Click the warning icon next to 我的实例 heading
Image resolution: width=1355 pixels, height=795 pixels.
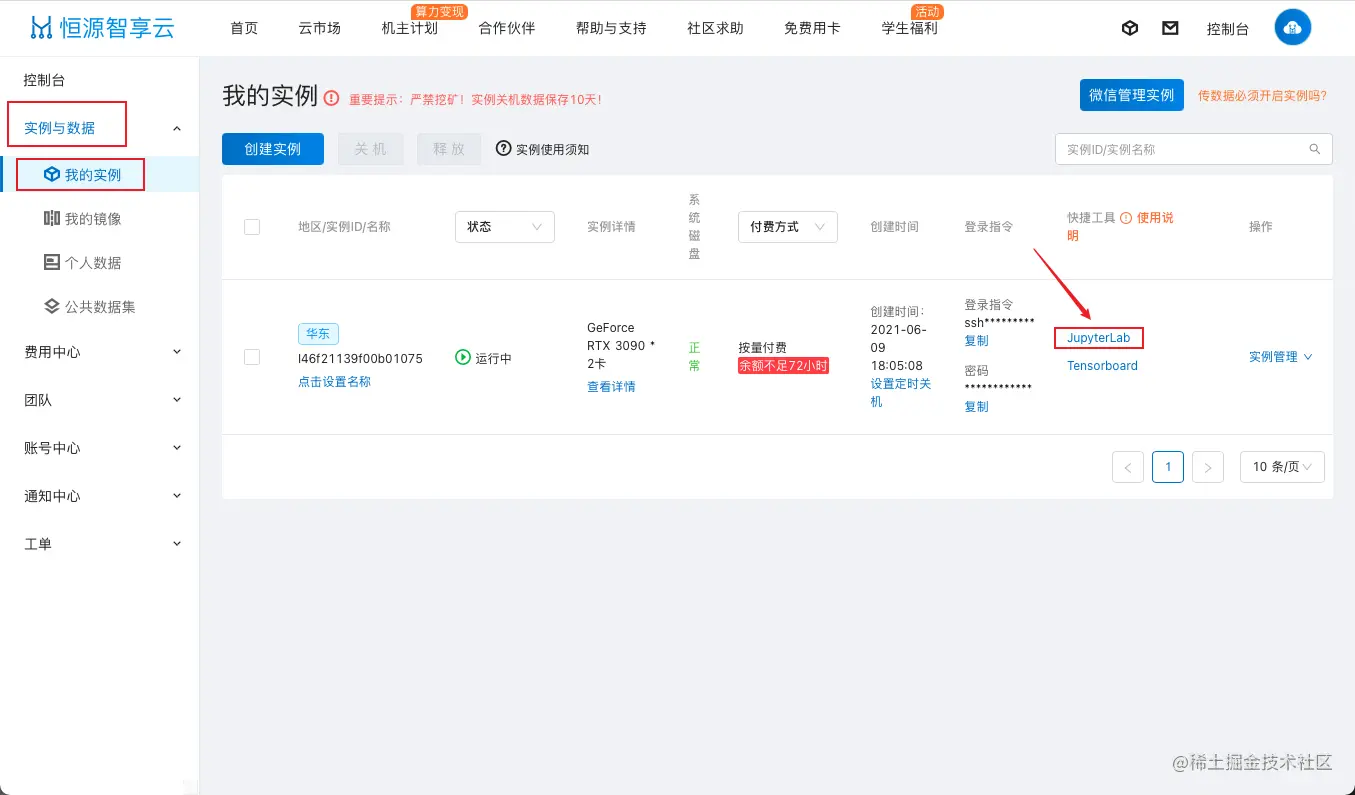pos(332,98)
